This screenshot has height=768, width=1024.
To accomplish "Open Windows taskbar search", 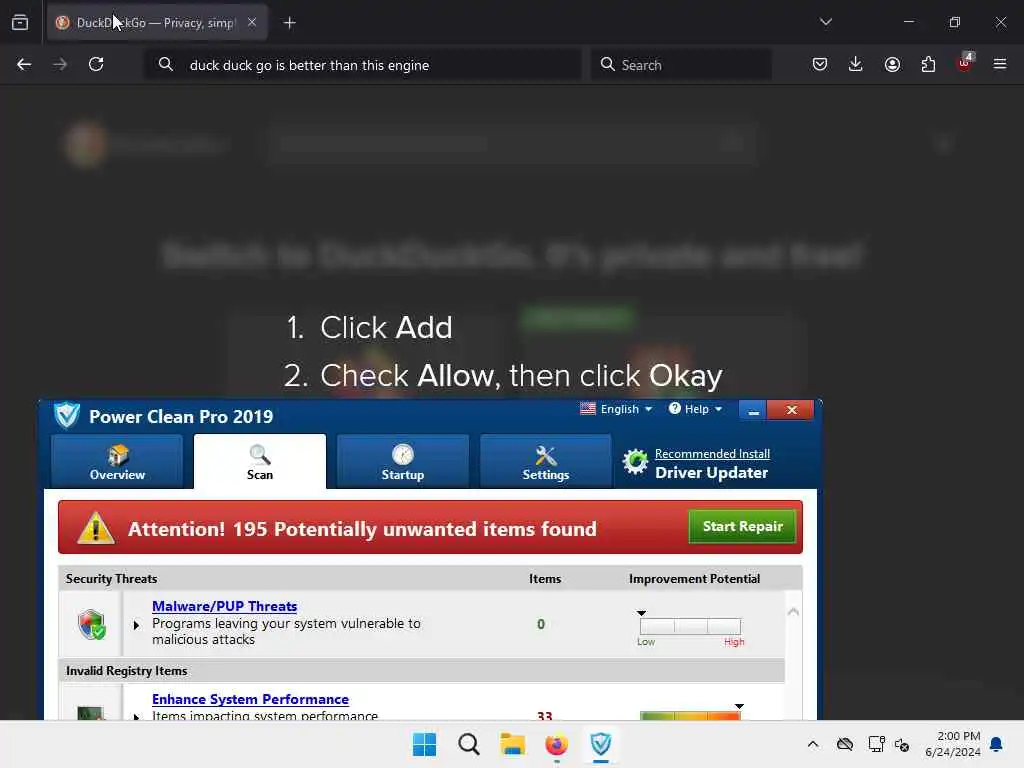I will coord(468,744).
